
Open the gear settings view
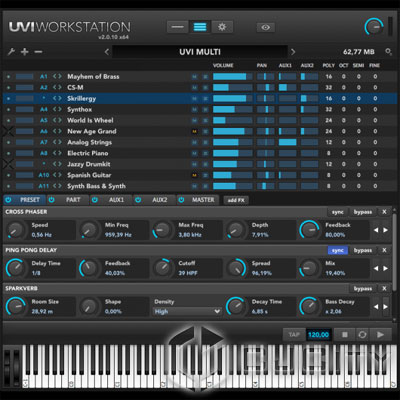click(222, 27)
